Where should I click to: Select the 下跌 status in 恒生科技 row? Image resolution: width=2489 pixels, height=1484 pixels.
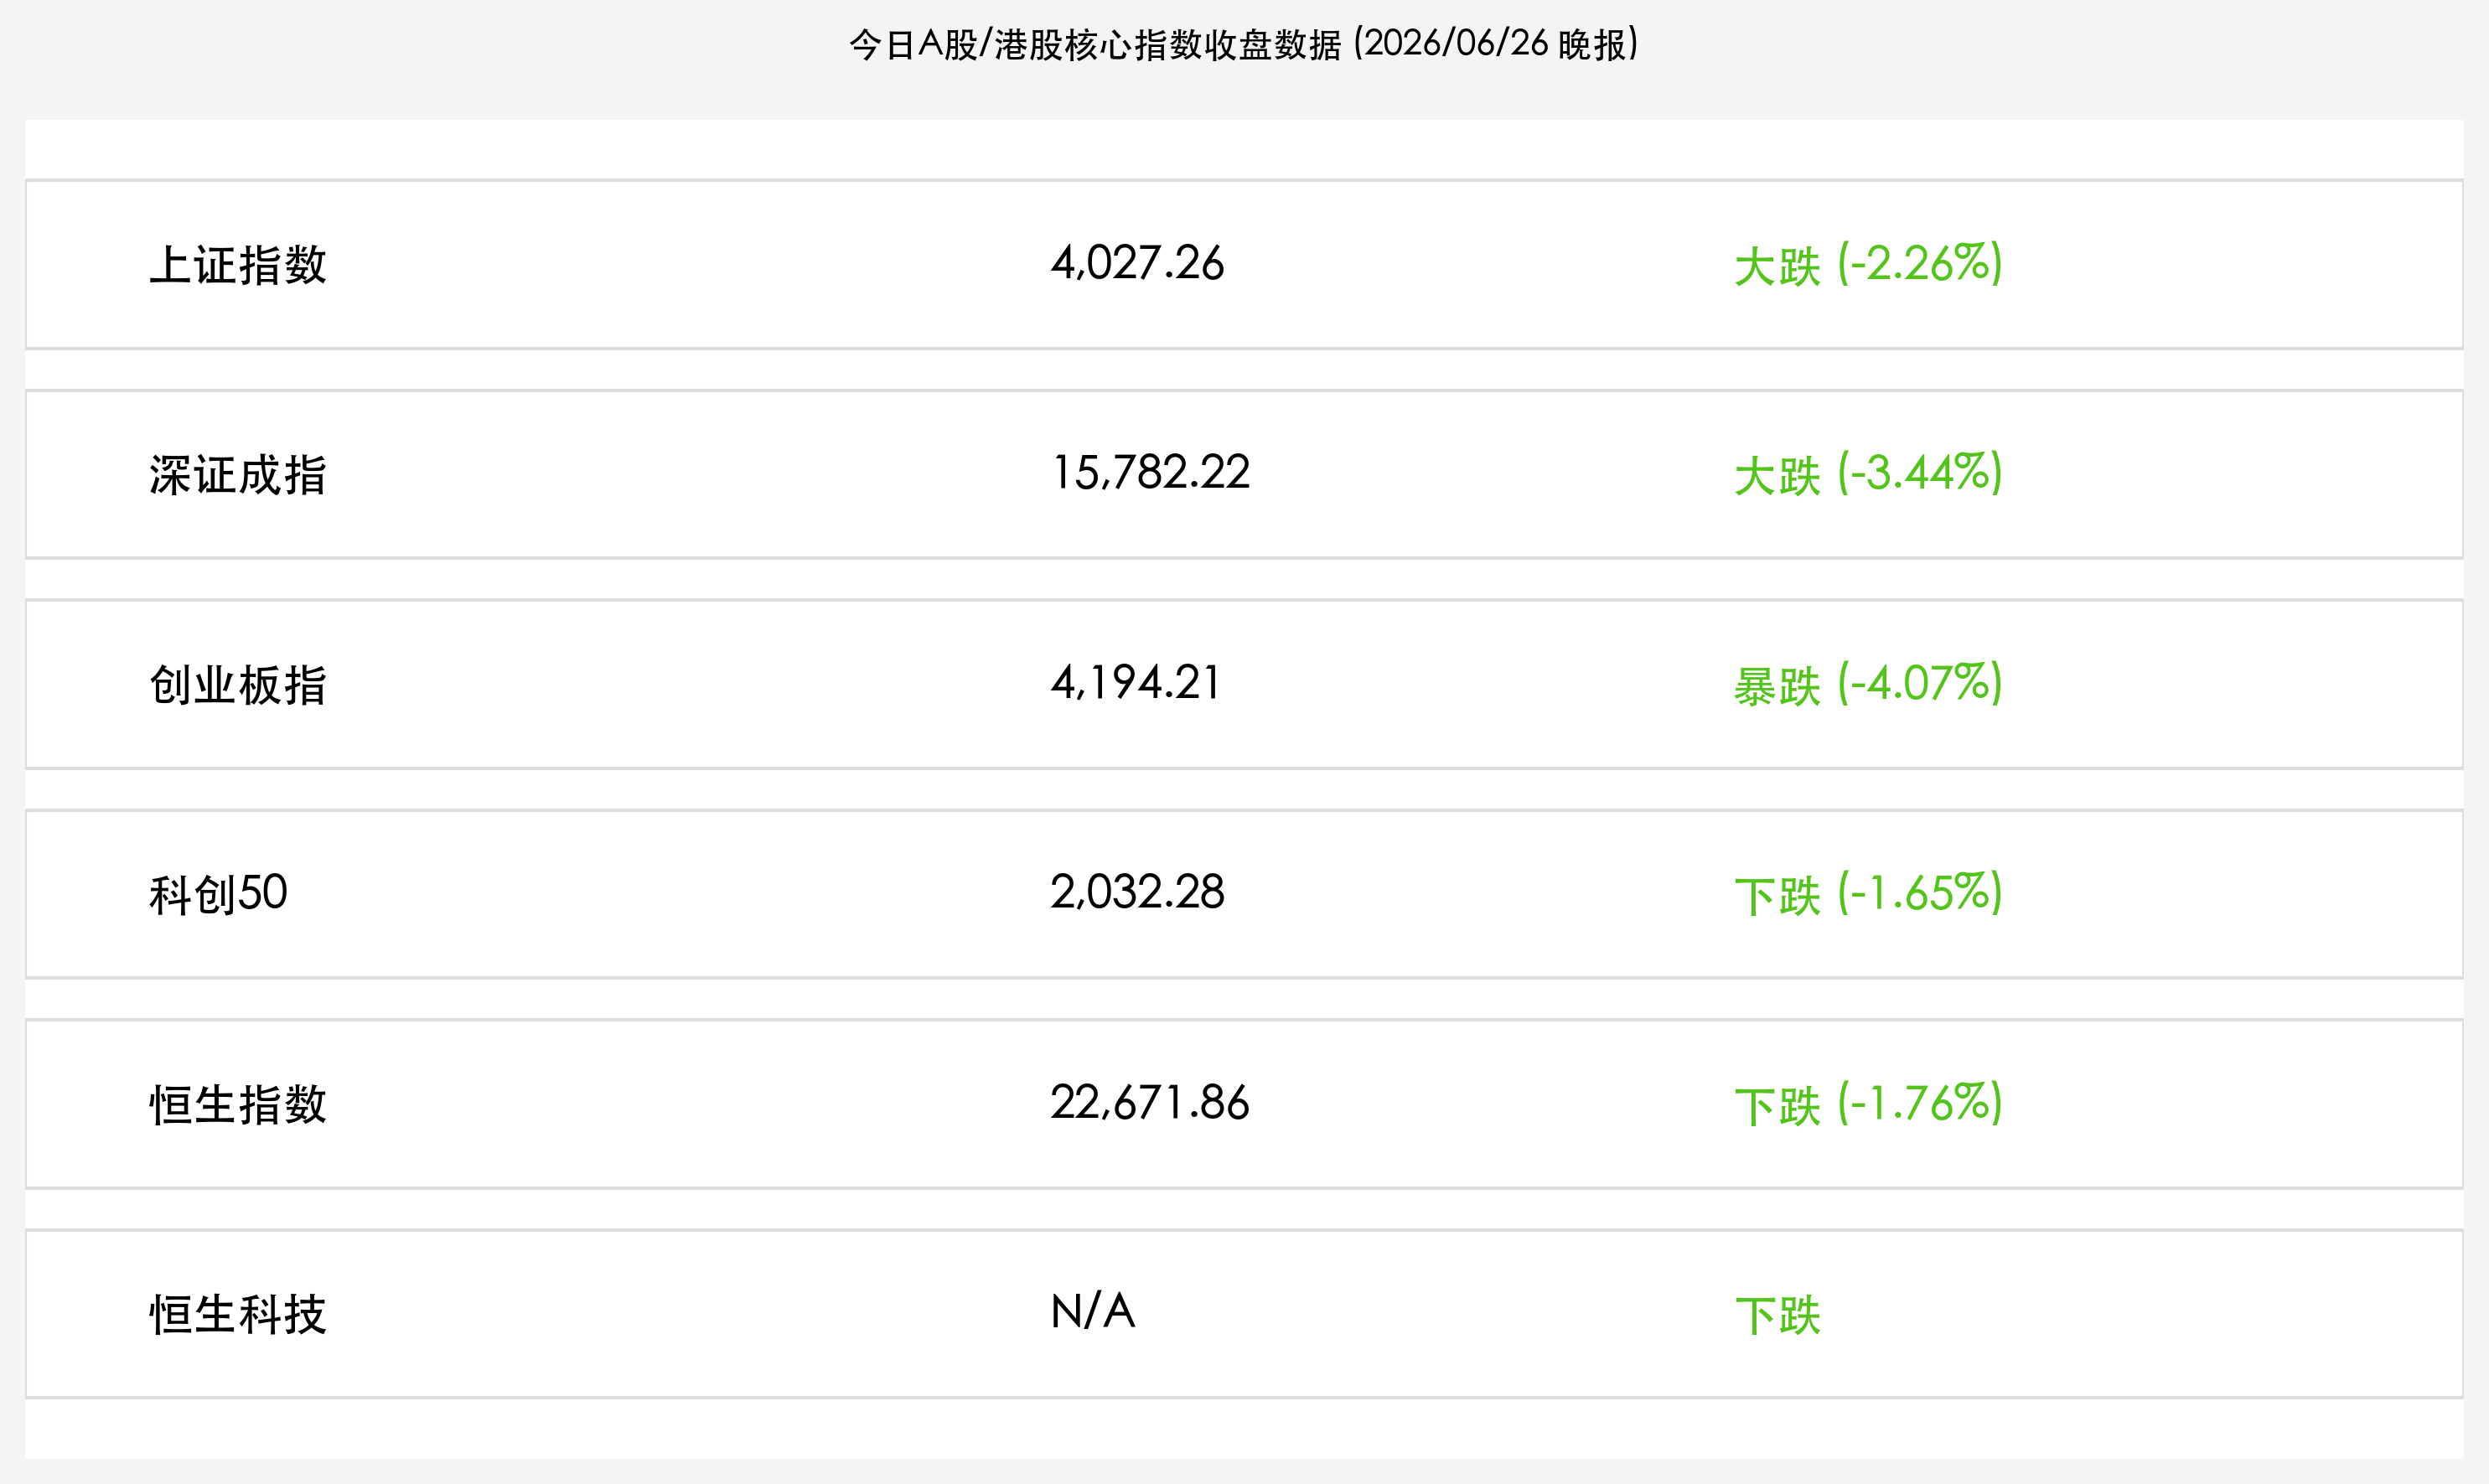click(1777, 1316)
